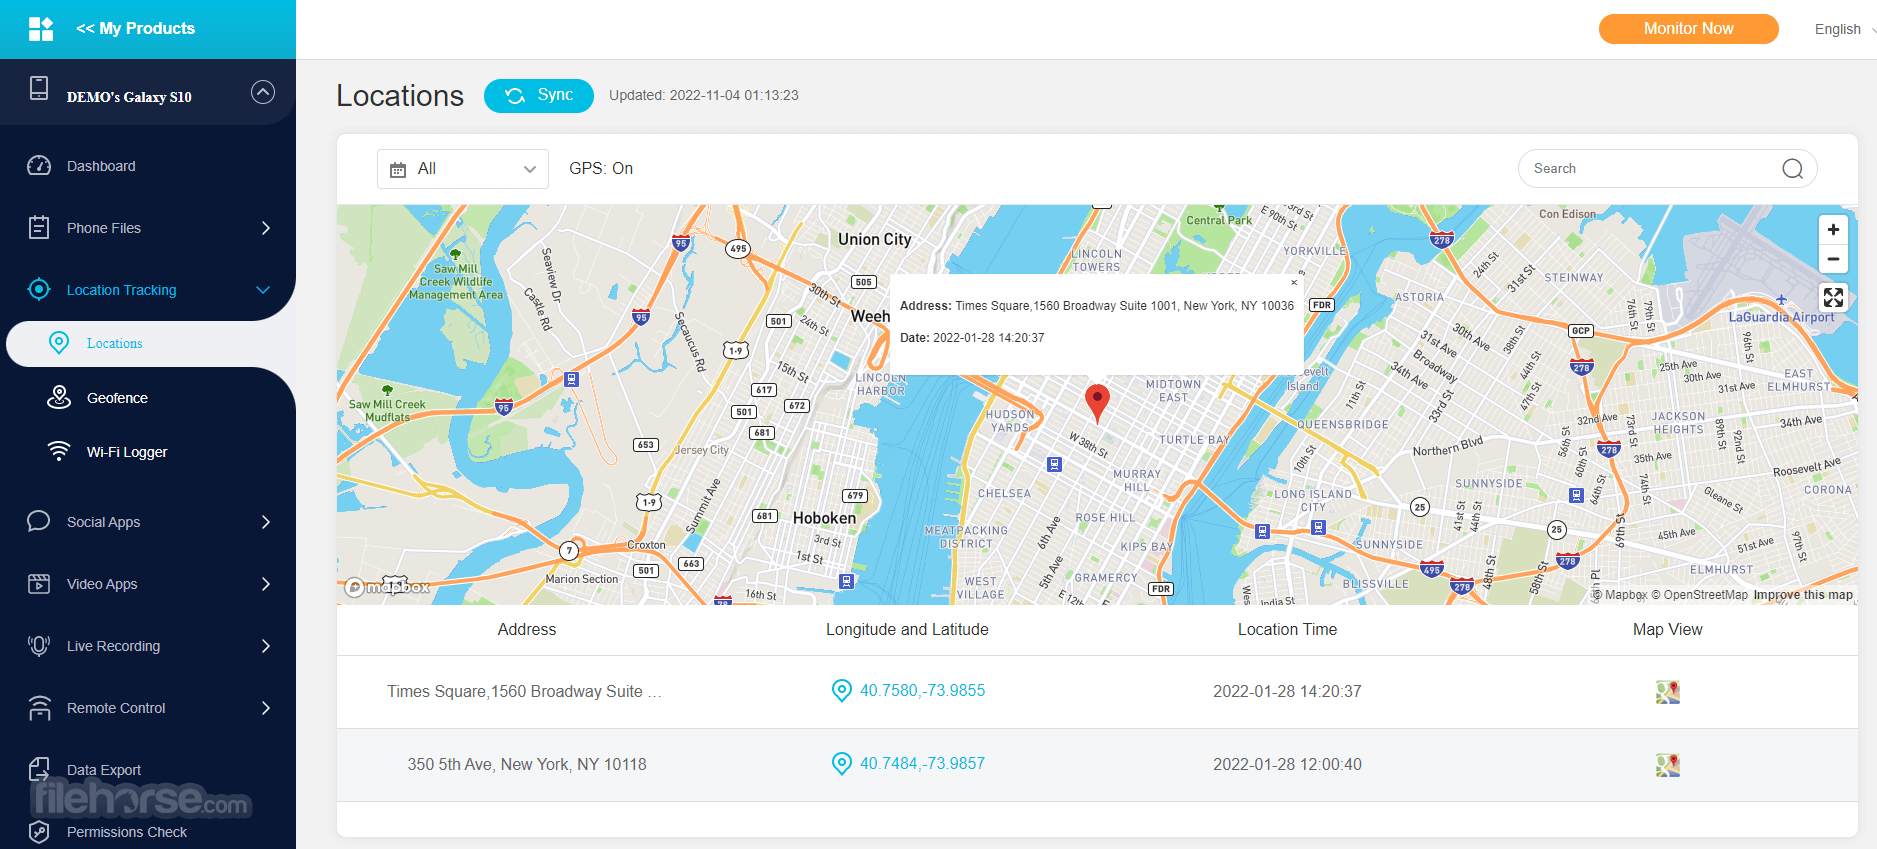The width and height of the screenshot is (1877, 849).
Task: Click the GPS: On status text
Action: (601, 169)
